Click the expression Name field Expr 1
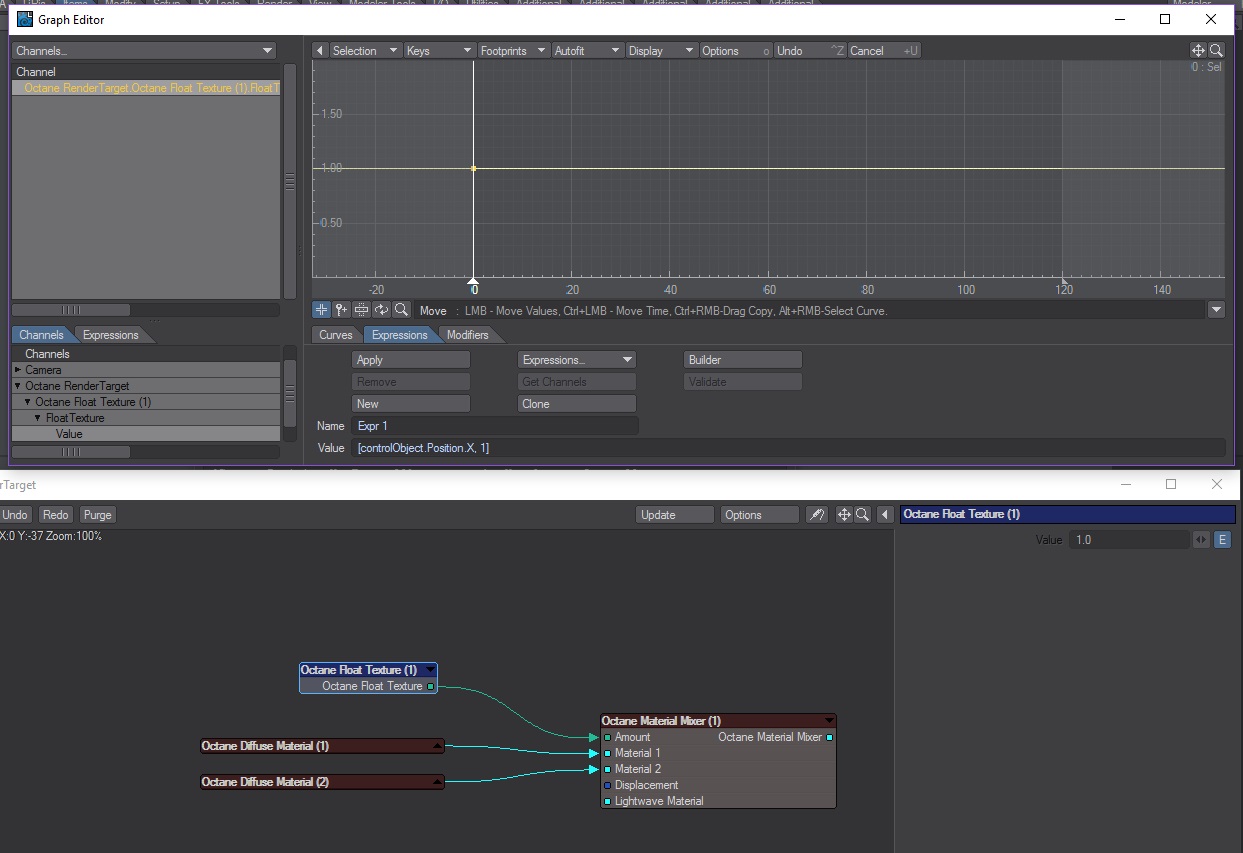1243x853 pixels. 495,426
